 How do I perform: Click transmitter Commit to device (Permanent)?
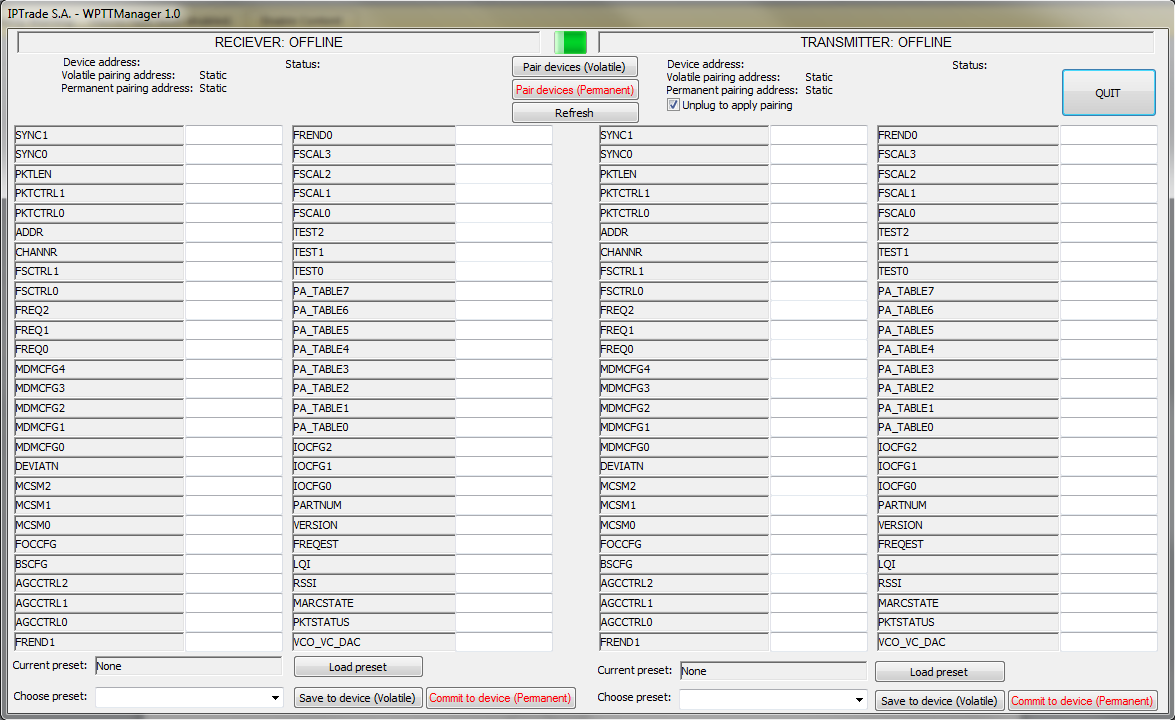(x=1082, y=701)
